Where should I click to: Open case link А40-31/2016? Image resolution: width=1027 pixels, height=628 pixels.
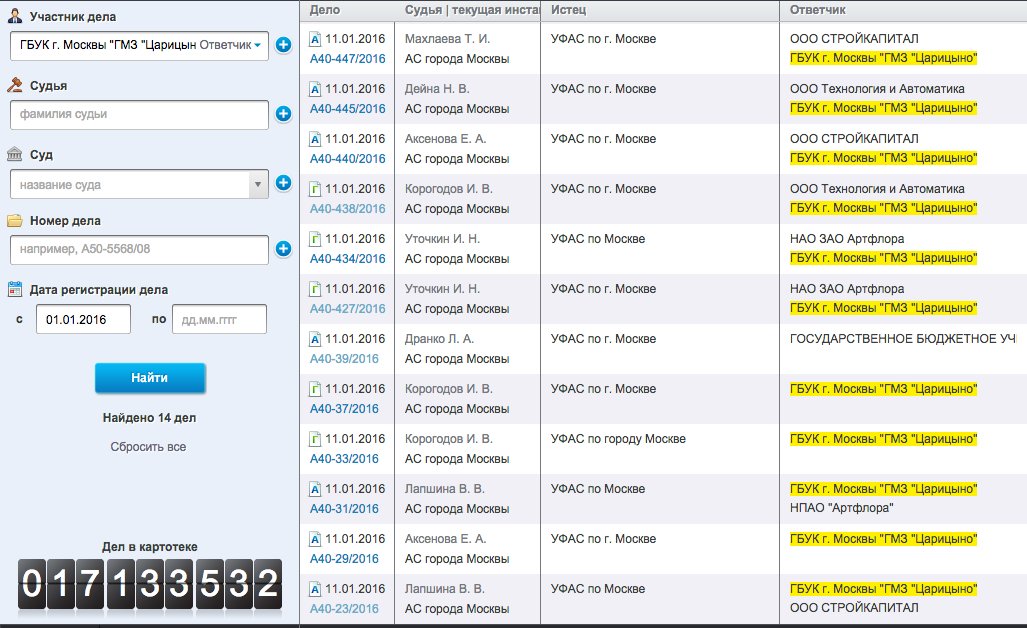[345, 509]
